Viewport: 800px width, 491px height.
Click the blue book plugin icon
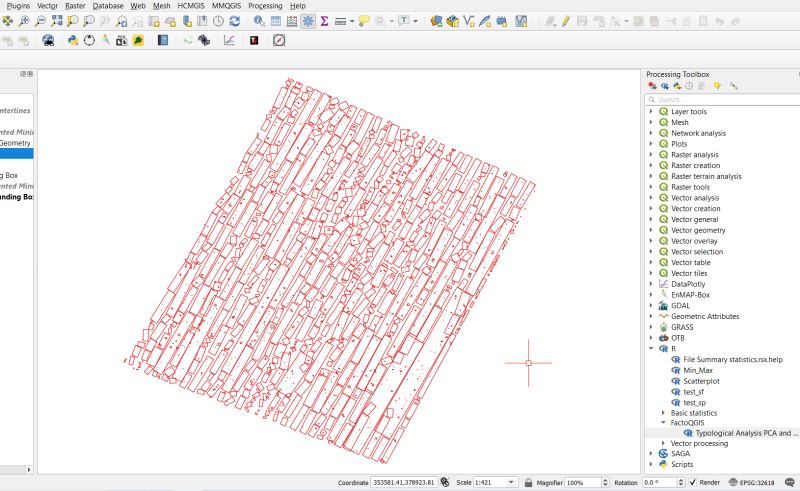pos(163,40)
